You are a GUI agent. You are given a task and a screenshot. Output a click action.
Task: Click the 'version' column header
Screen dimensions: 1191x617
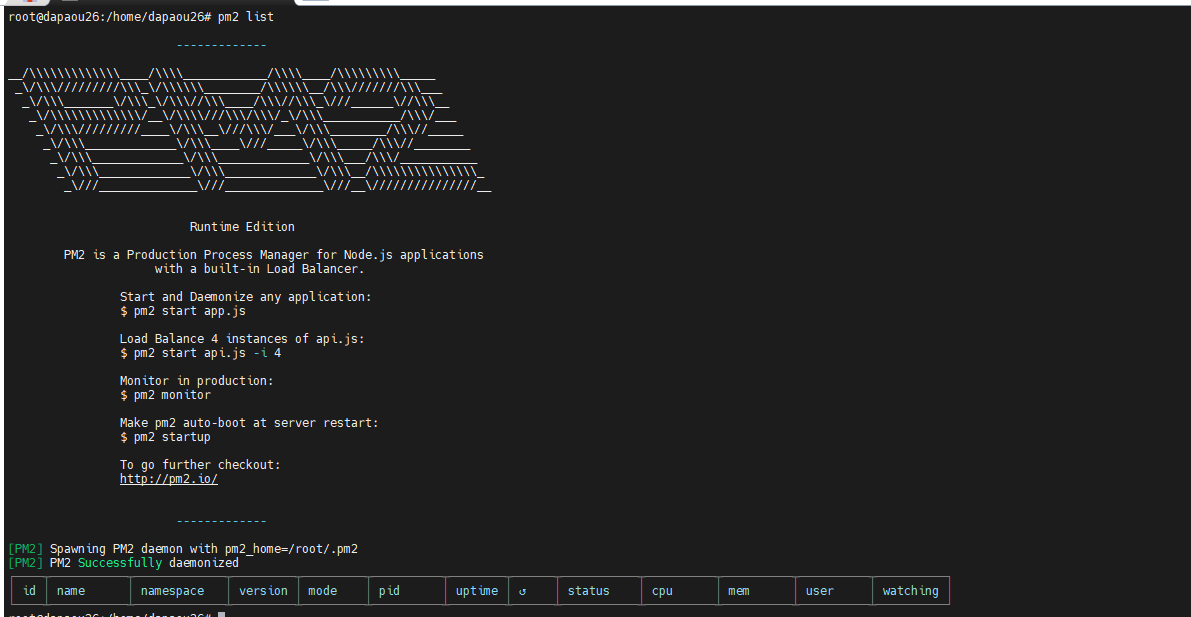[x=264, y=590]
